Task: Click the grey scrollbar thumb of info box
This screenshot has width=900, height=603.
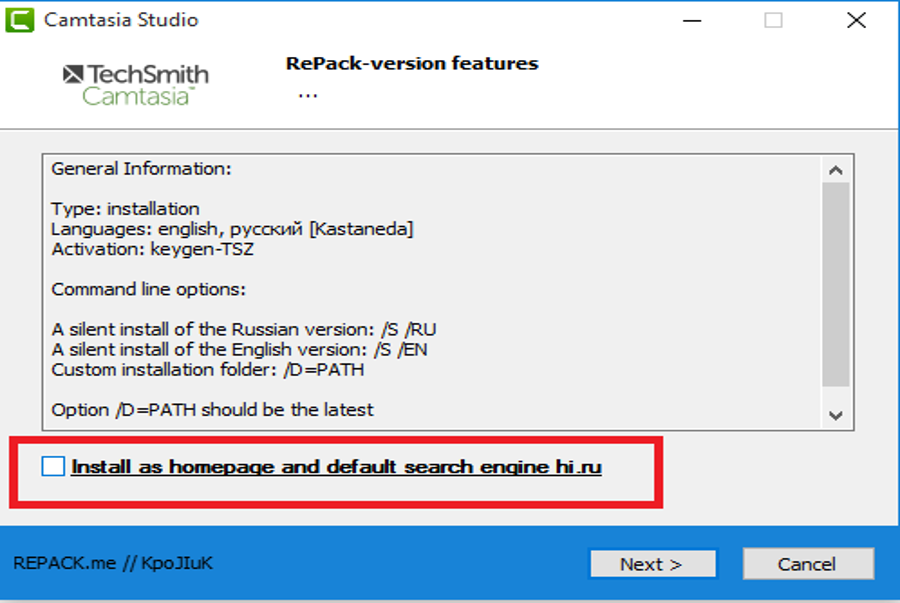Action: coord(836,285)
